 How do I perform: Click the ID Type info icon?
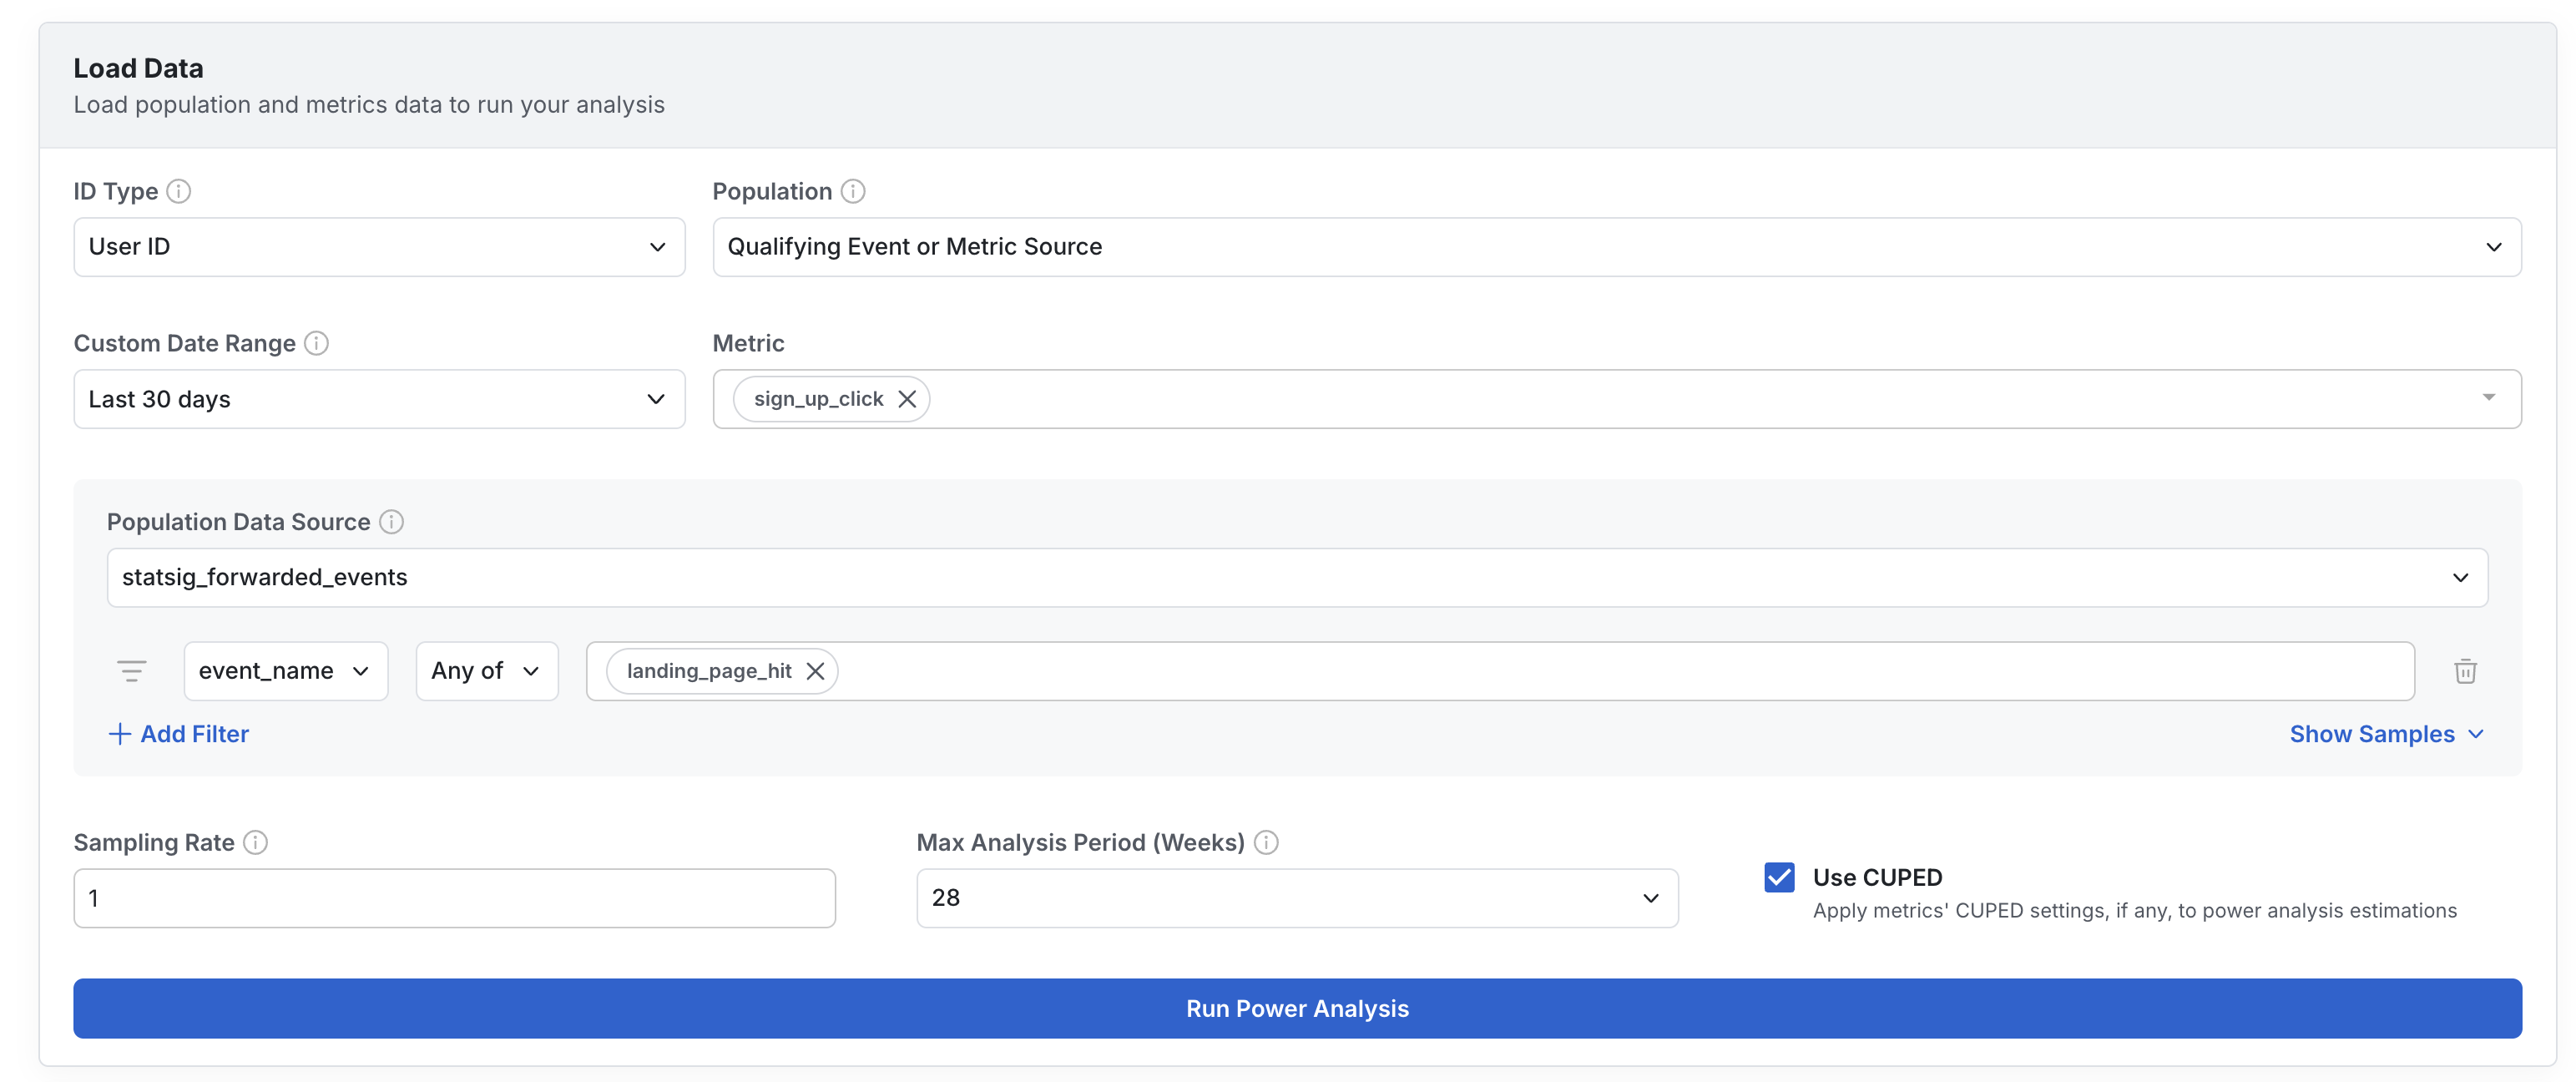click(x=178, y=191)
